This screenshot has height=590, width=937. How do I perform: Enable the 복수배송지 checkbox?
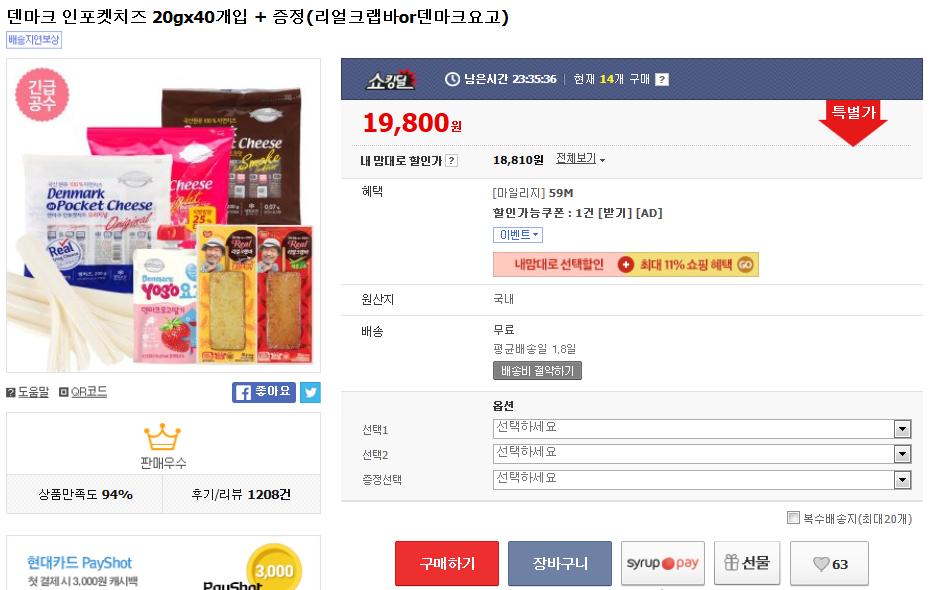pos(793,517)
